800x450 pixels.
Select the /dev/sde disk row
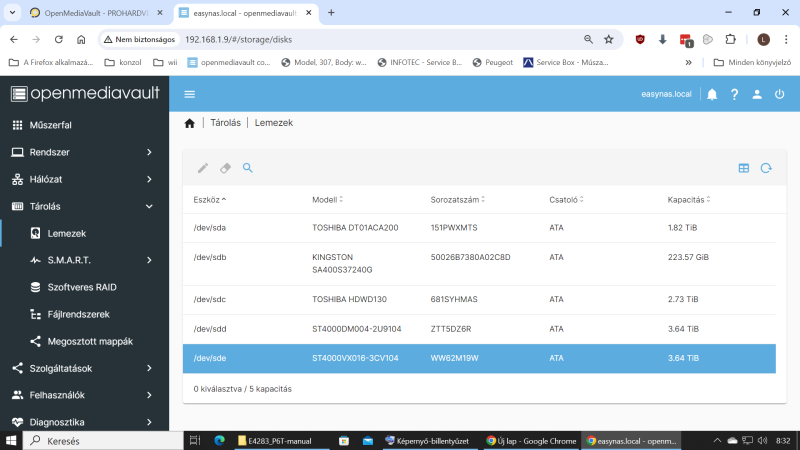[479, 358]
